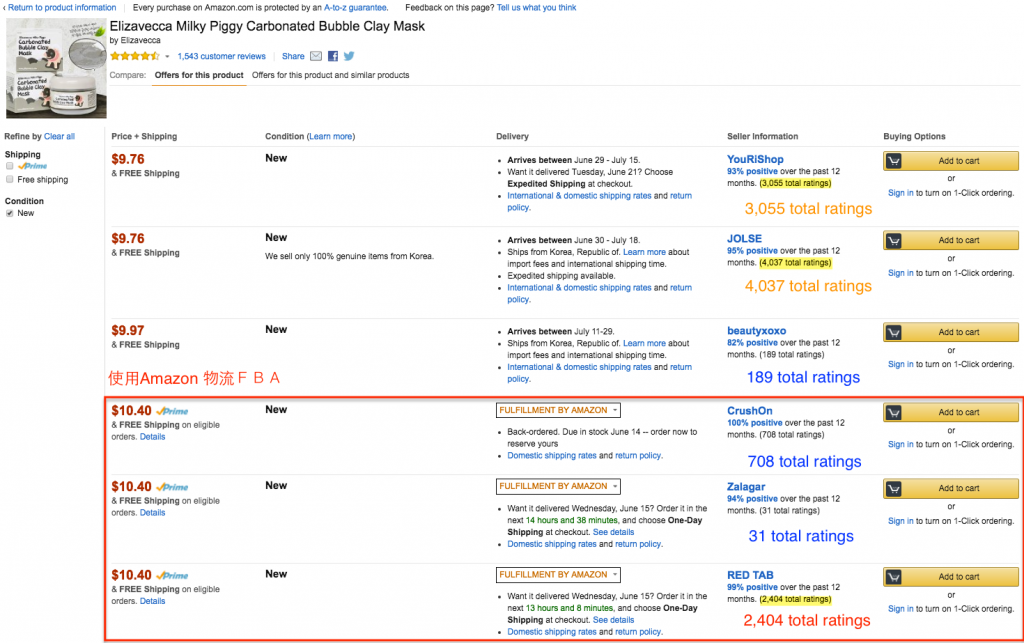Open RED TAB Domestic shipping rates link

pos(552,632)
